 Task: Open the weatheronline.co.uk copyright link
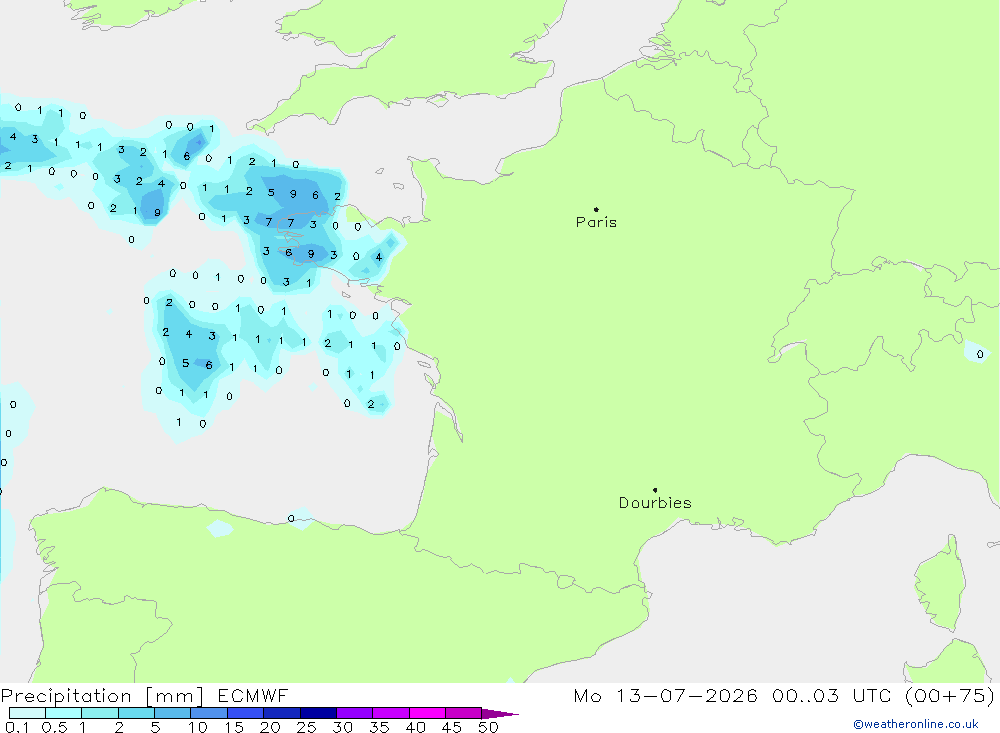coord(916,724)
